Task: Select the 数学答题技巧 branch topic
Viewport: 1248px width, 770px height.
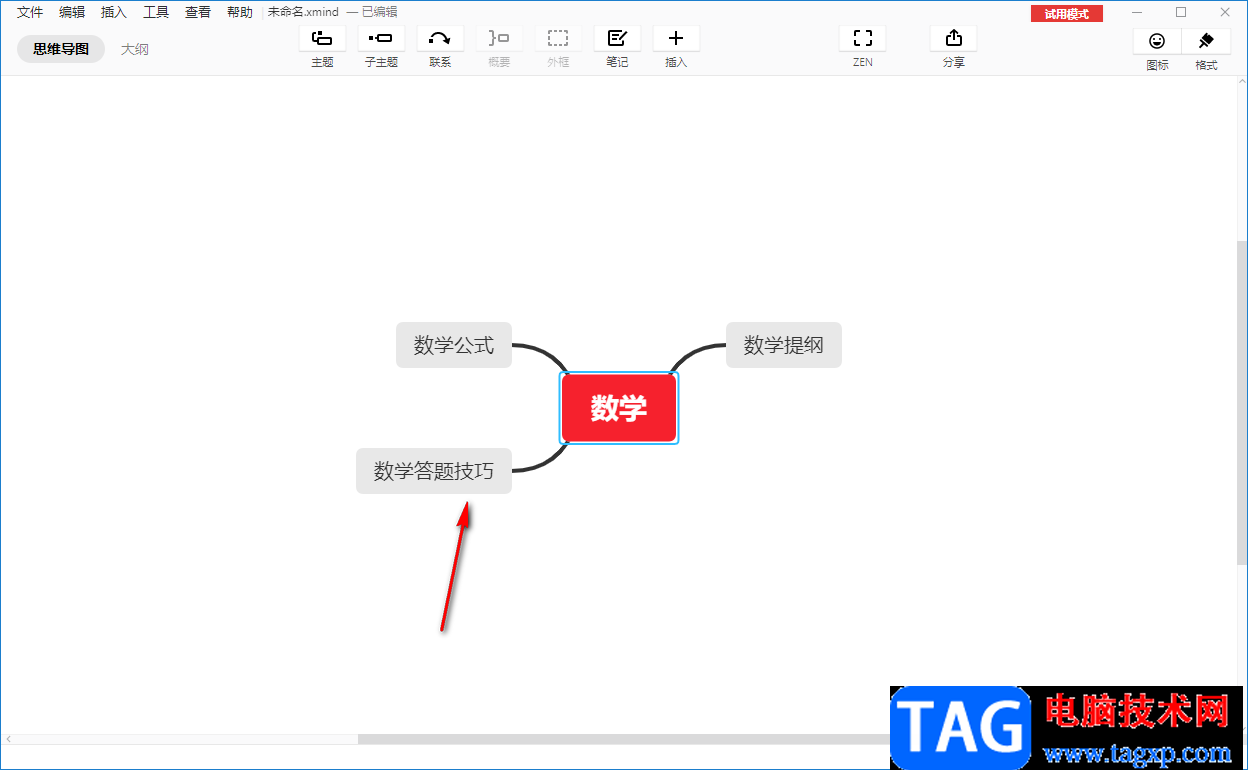Action: pyautogui.click(x=434, y=471)
